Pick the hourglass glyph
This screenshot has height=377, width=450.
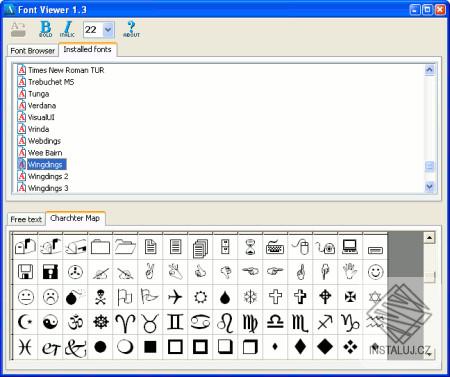click(250, 247)
